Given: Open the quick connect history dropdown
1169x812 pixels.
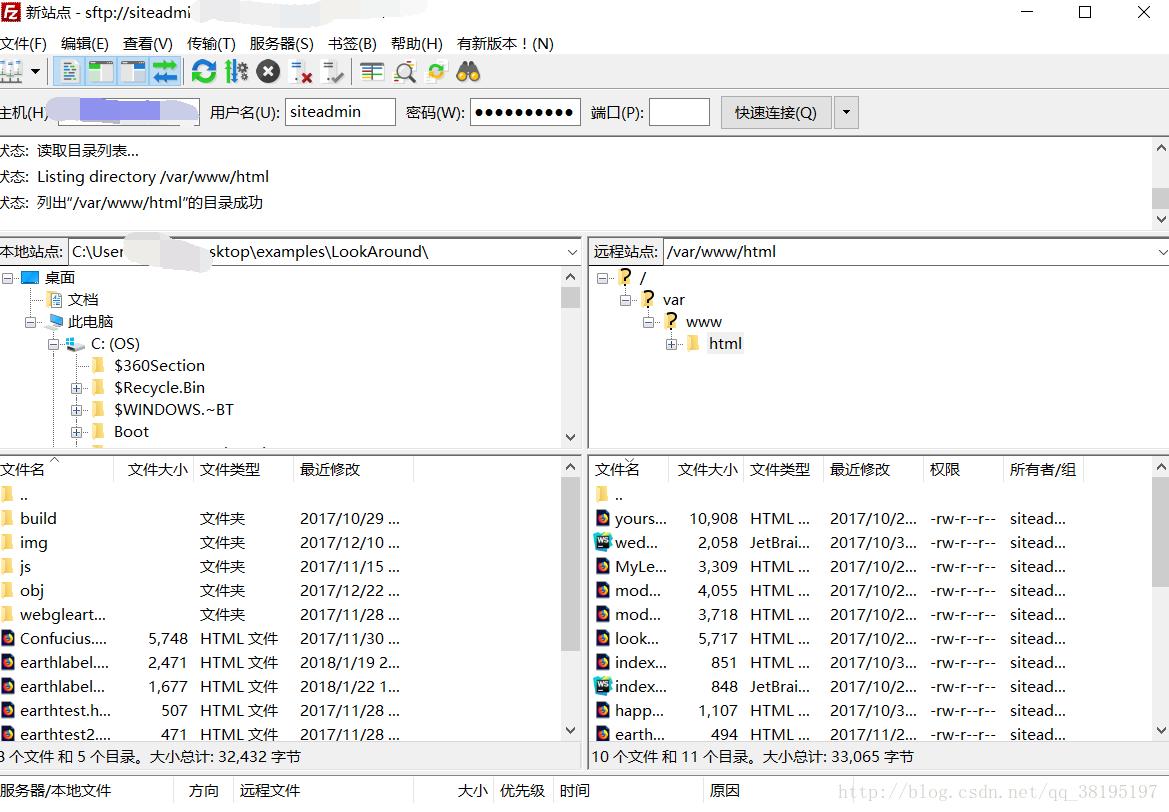Looking at the screenshot, I should tap(846, 113).
